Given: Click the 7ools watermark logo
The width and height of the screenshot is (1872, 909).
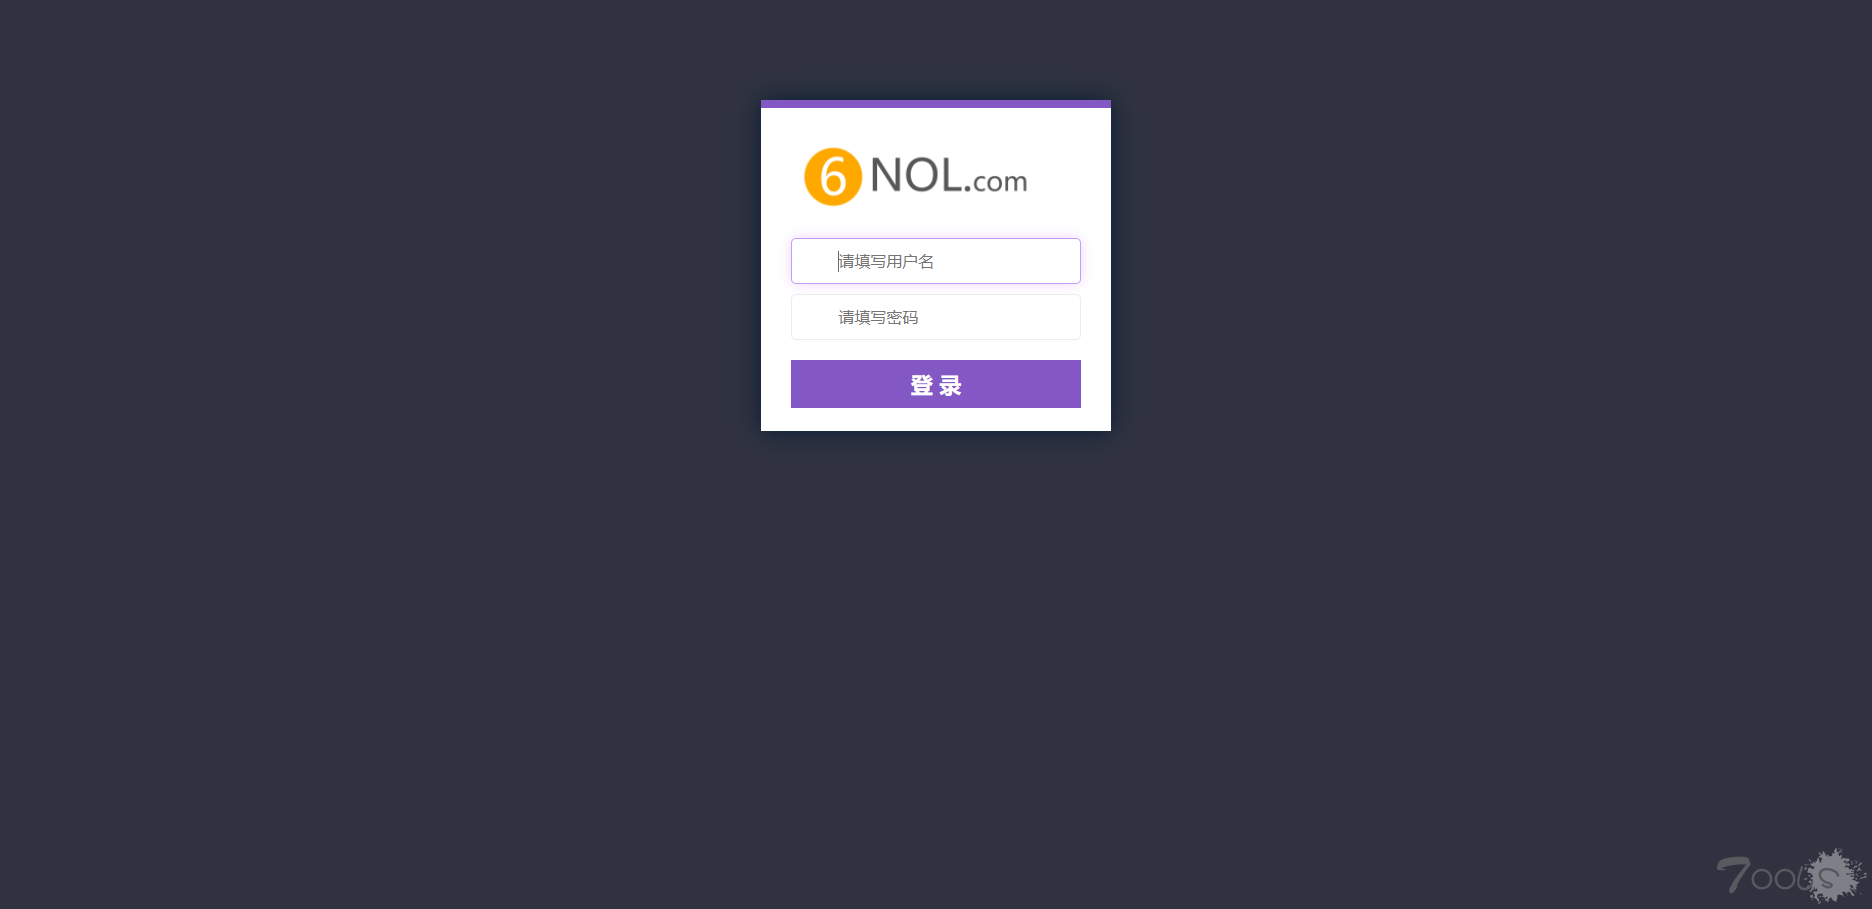Looking at the screenshot, I should coord(1791,876).
